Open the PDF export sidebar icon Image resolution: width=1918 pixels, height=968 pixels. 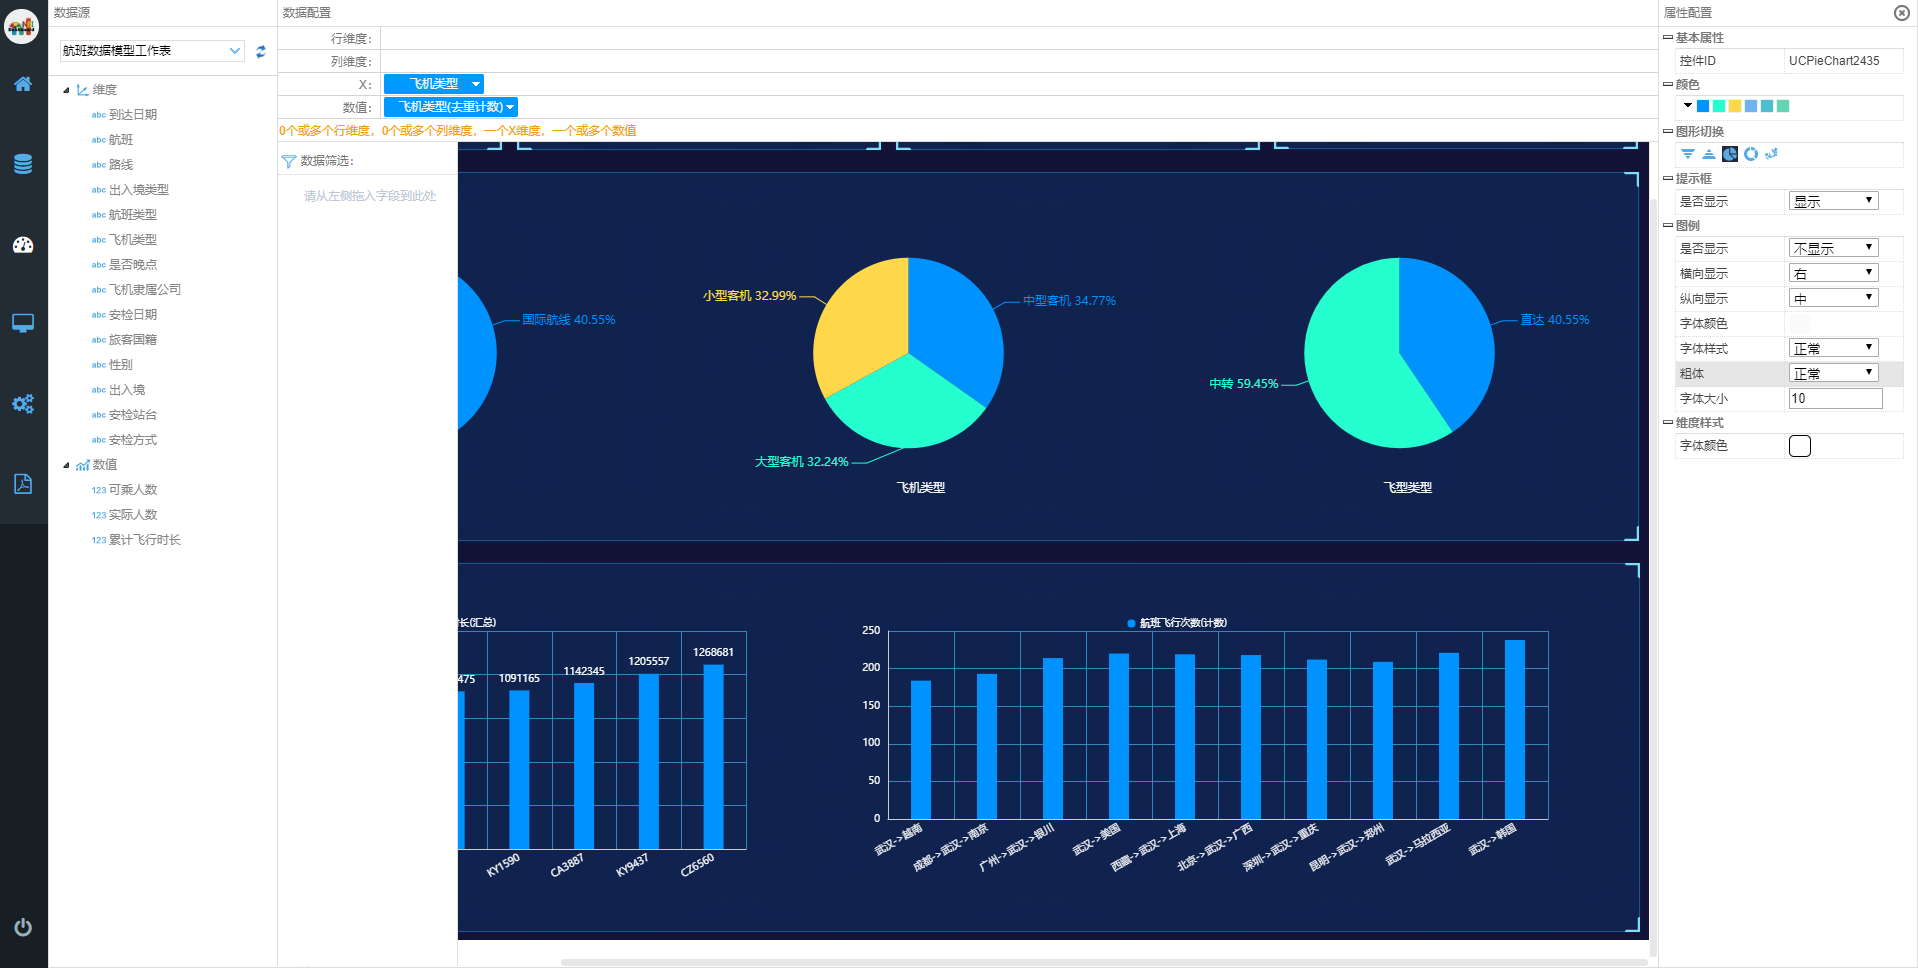[23, 484]
